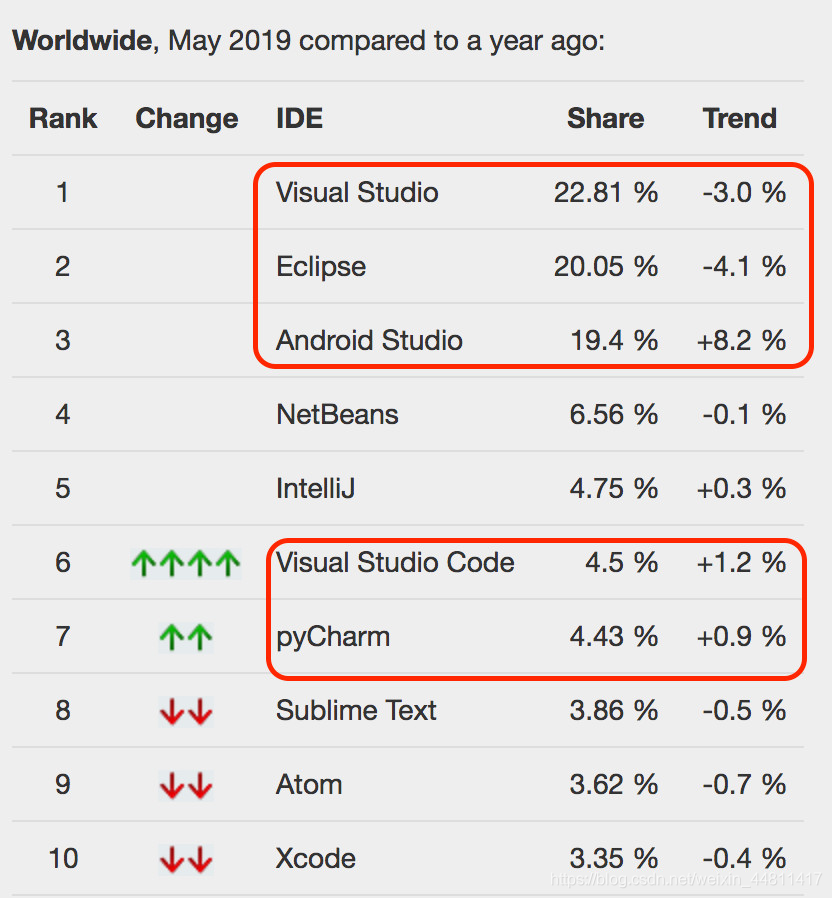
Task: Click the +1.2 % trend value
Action: coord(742,562)
